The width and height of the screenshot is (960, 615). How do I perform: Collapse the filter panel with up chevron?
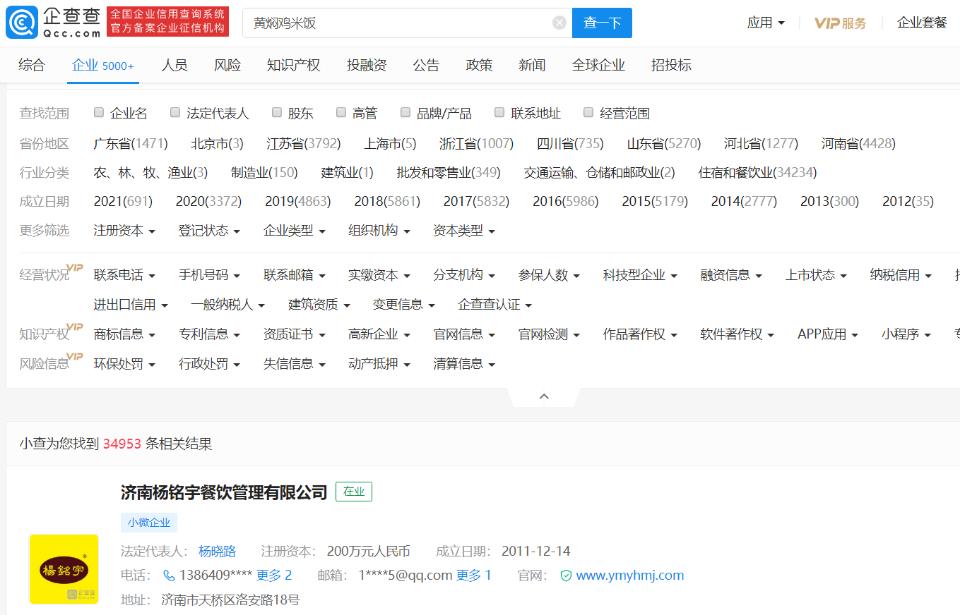coord(544,396)
